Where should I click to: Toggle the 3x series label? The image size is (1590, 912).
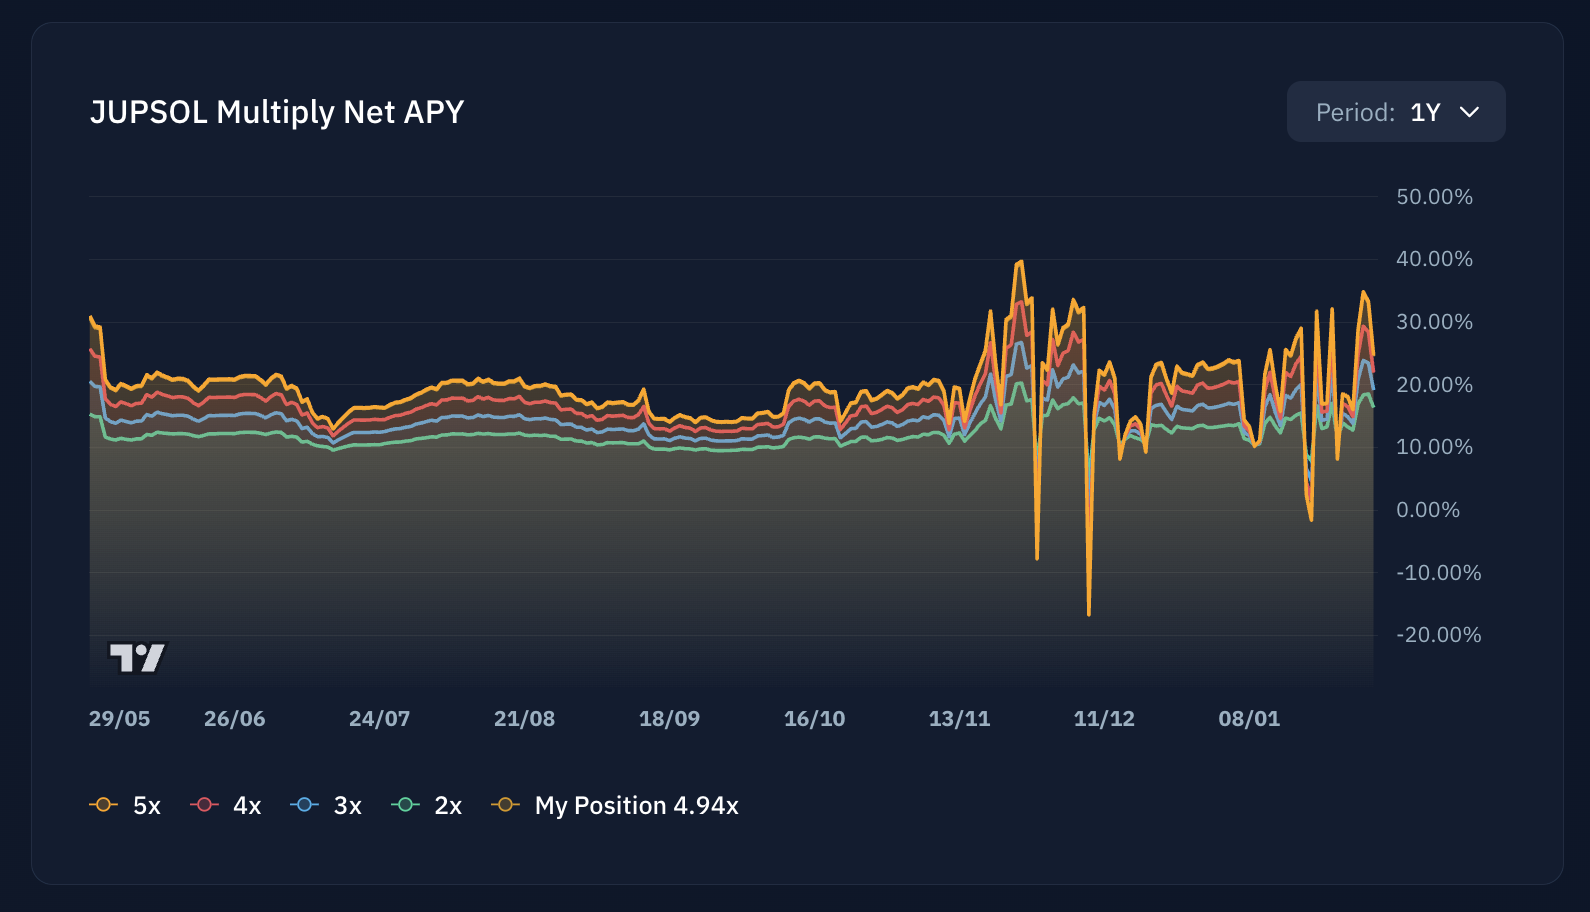(x=347, y=806)
